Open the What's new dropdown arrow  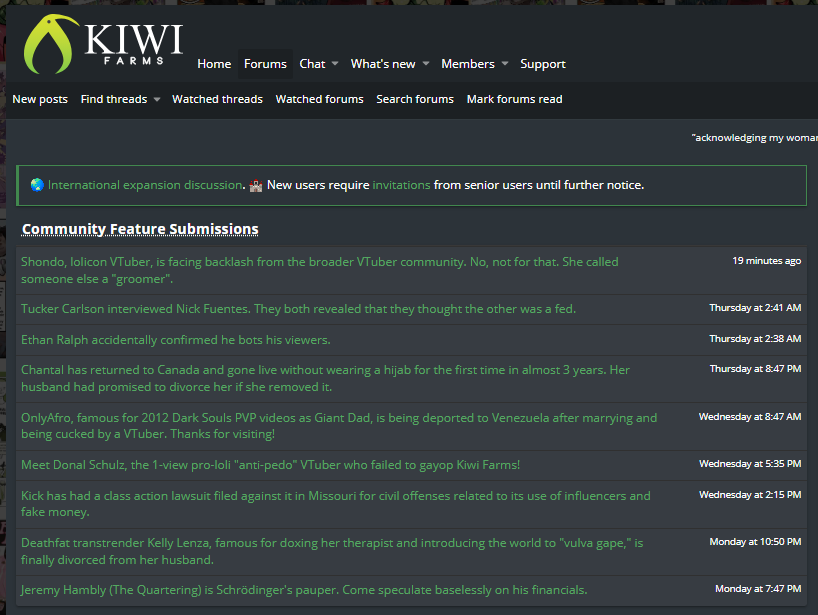pos(426,64)
